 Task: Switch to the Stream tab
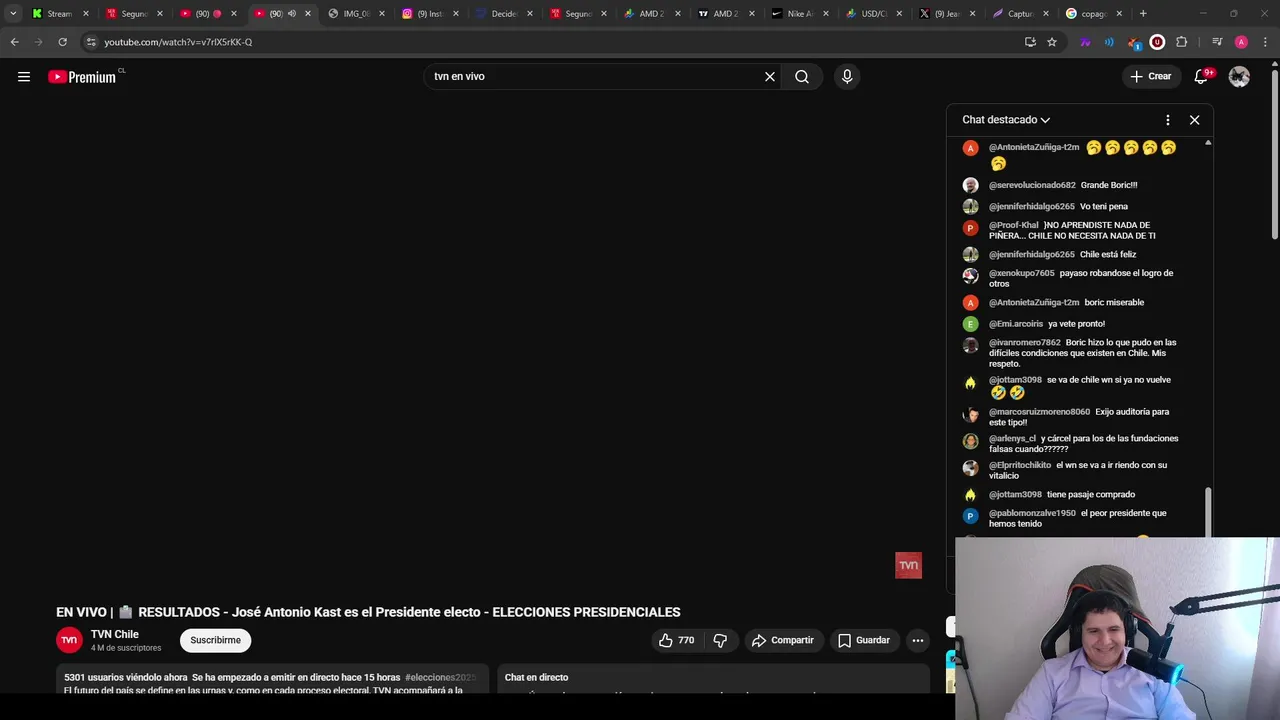pyautogui.click(x=59, y=14)
